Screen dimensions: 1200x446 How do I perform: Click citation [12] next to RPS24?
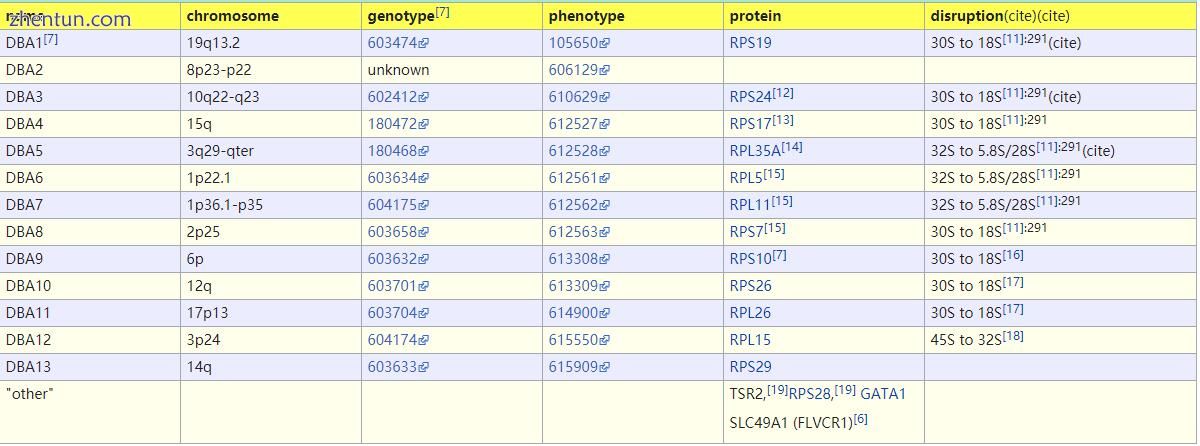coord(783,93)
